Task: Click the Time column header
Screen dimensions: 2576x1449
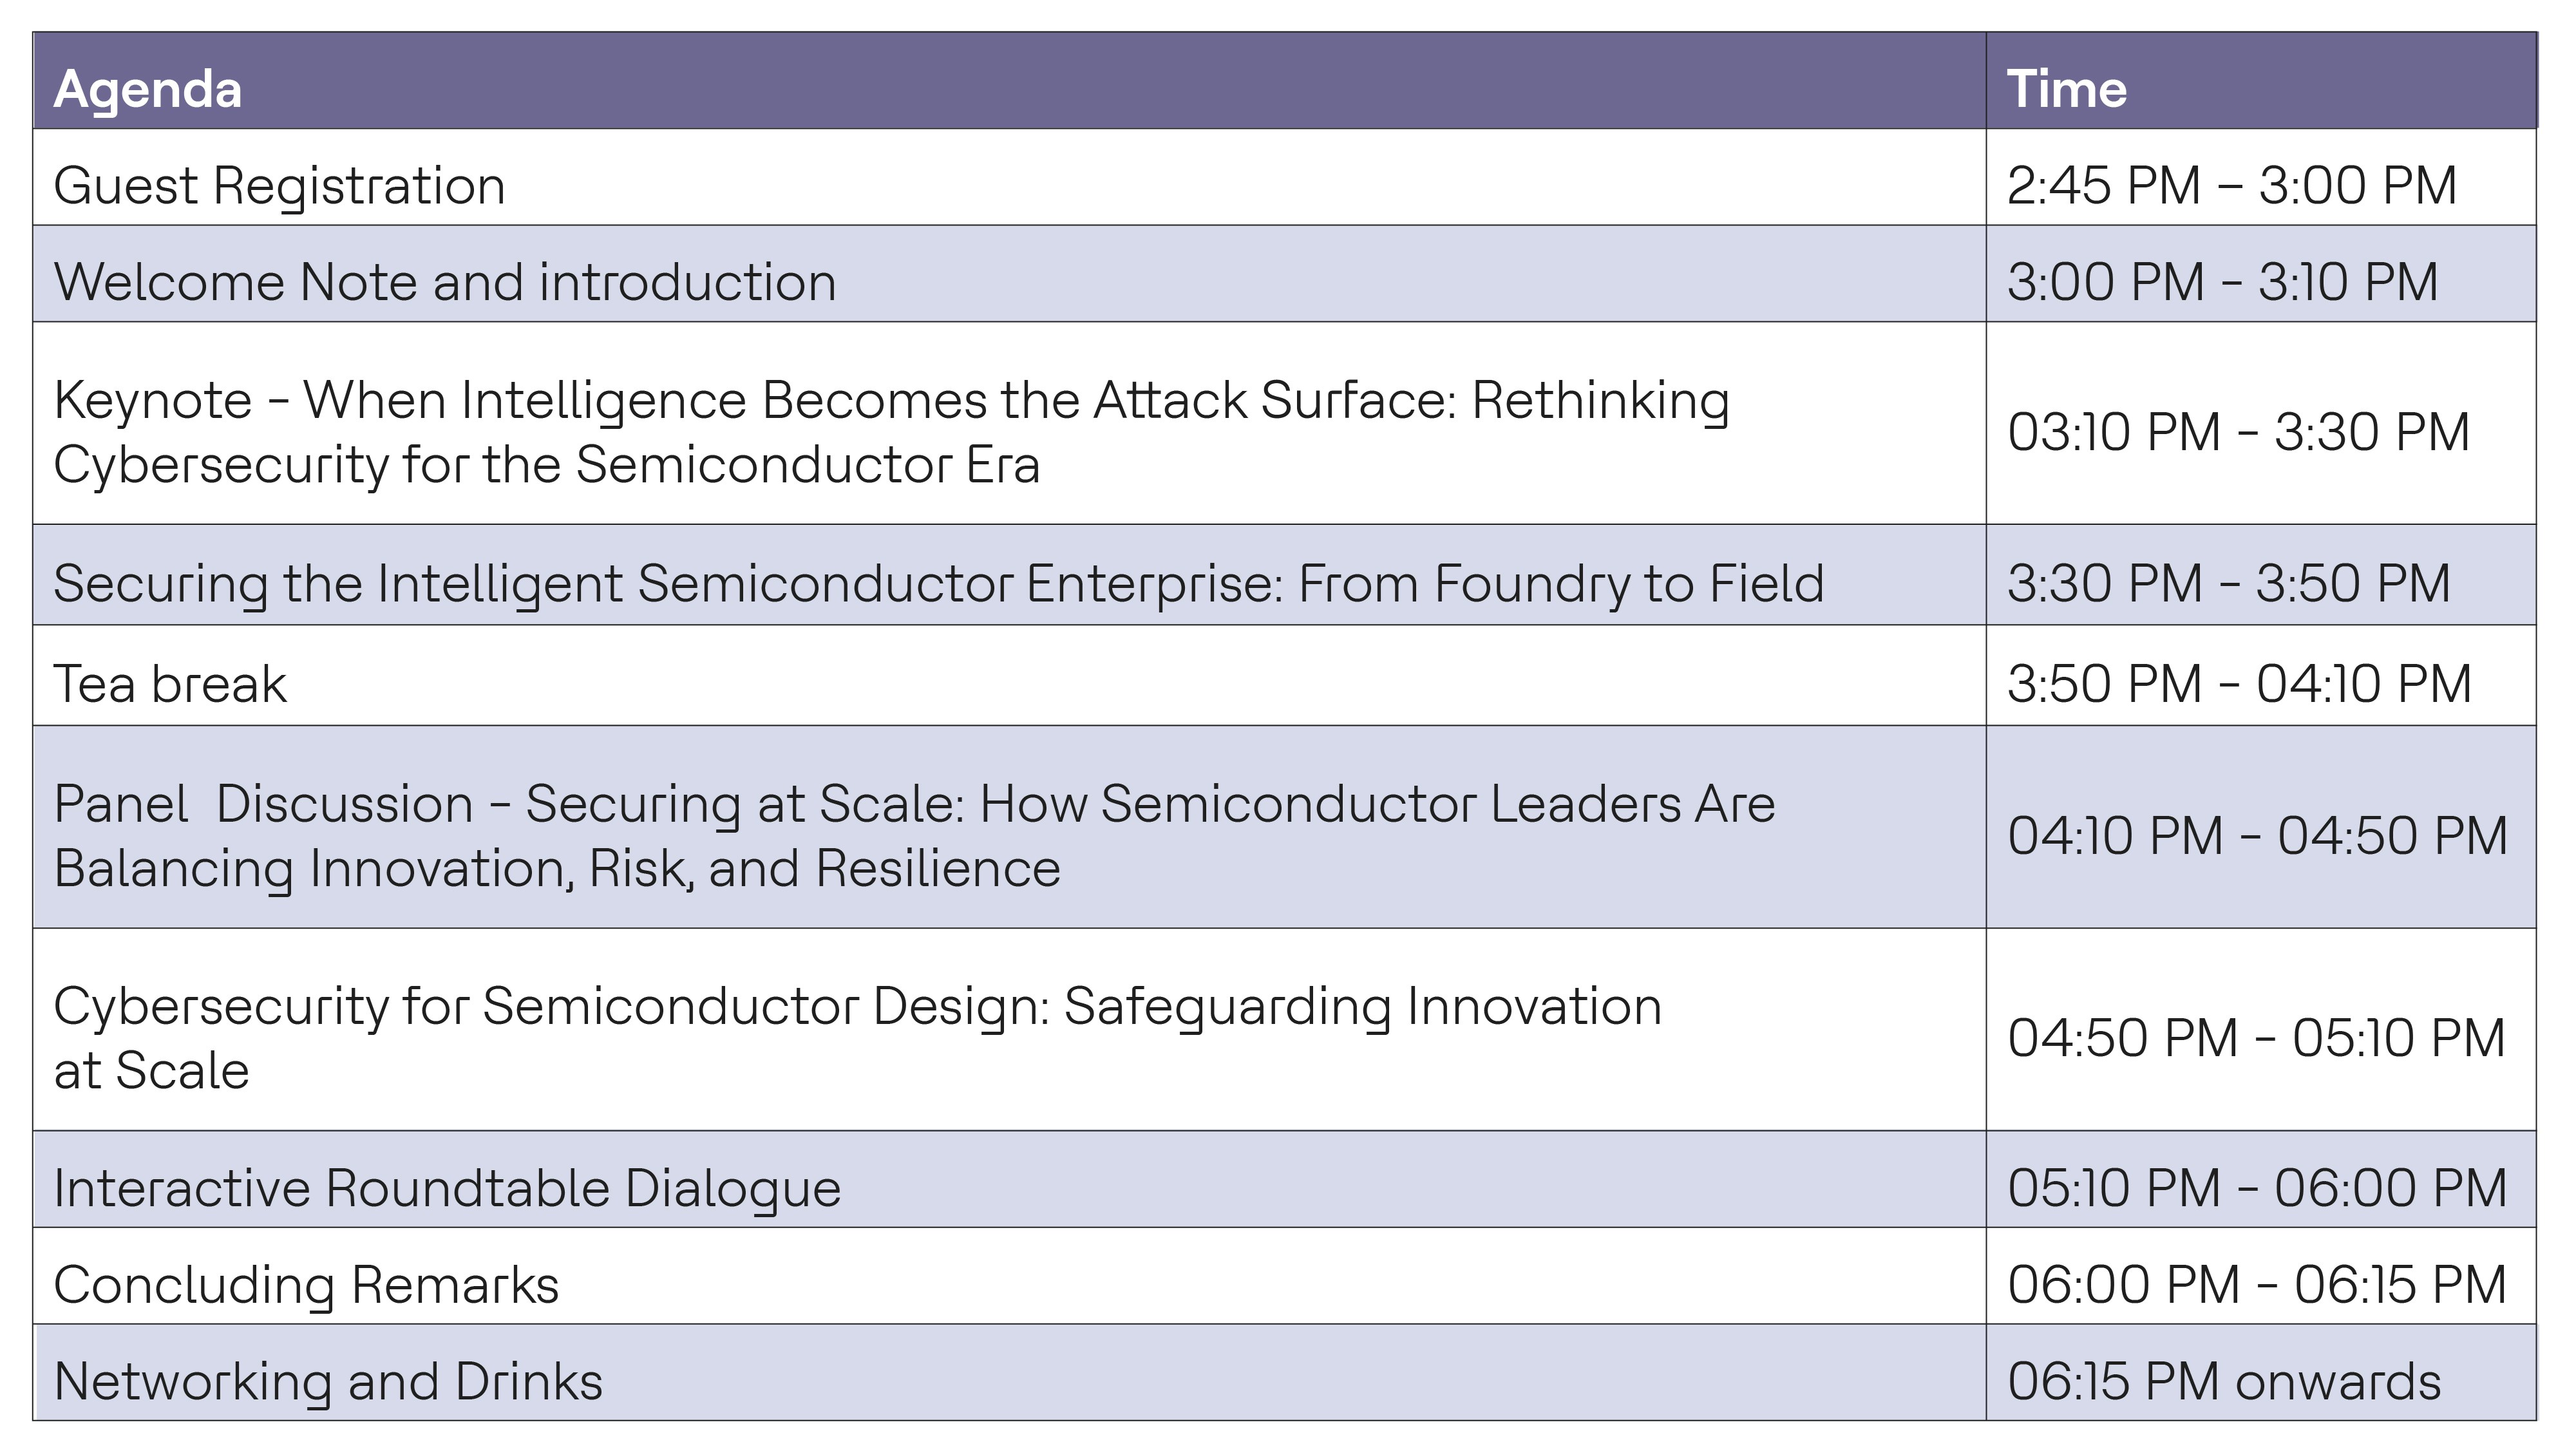Action: (2066, 89)
